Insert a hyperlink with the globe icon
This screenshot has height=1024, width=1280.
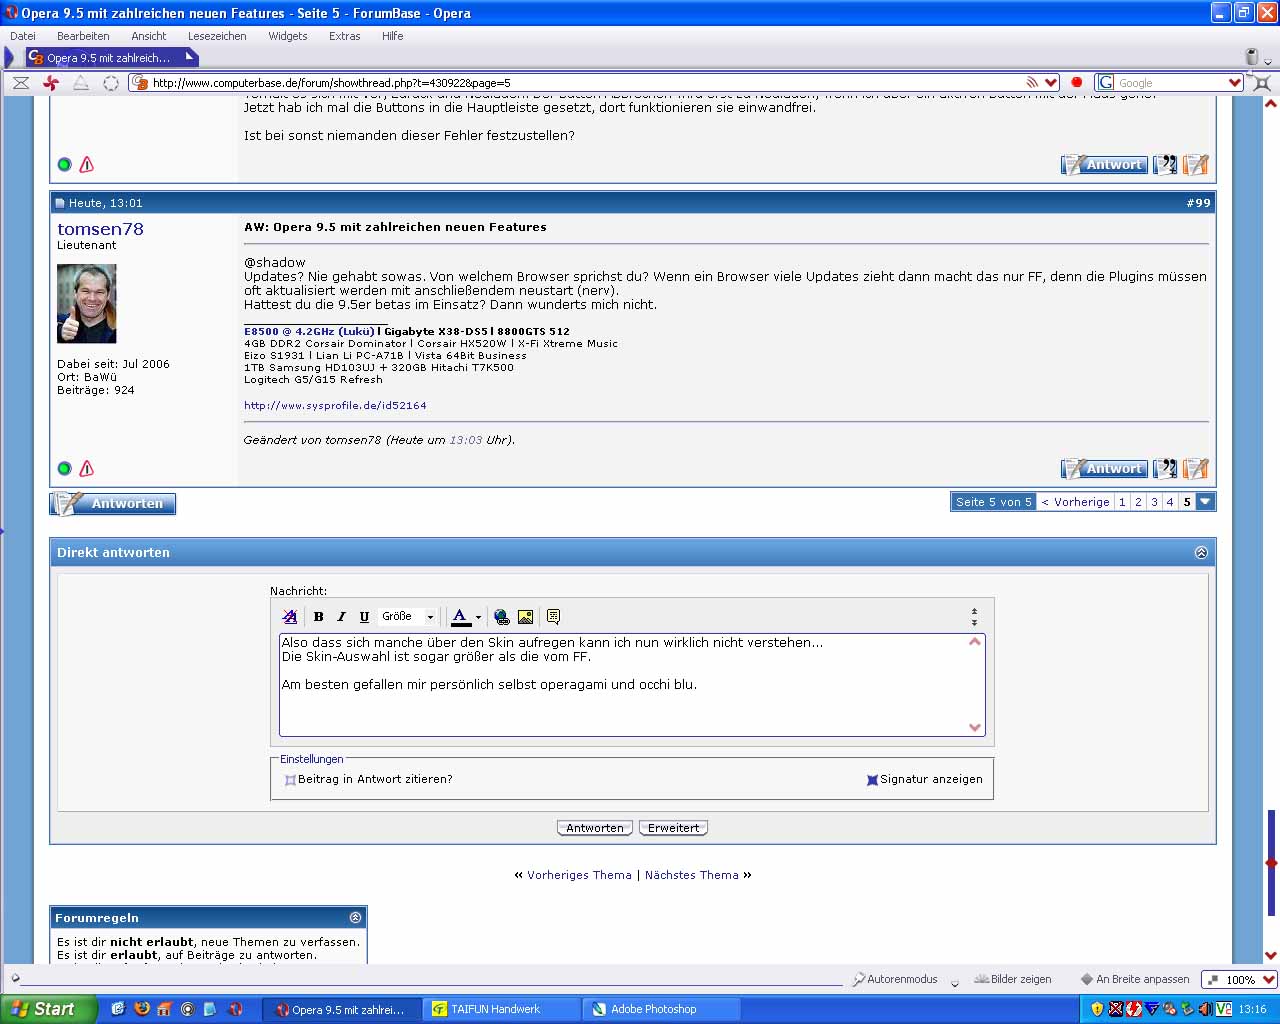(502, 617)
